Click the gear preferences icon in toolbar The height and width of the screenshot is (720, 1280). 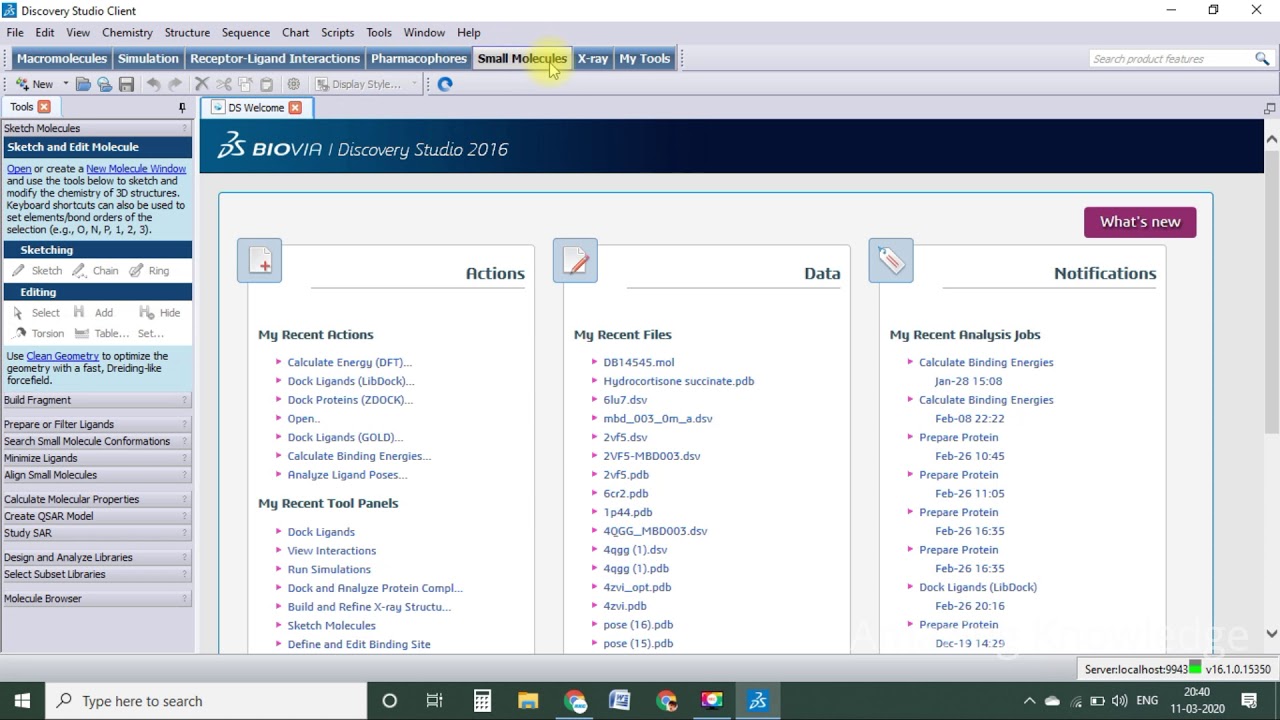(293, 84)
